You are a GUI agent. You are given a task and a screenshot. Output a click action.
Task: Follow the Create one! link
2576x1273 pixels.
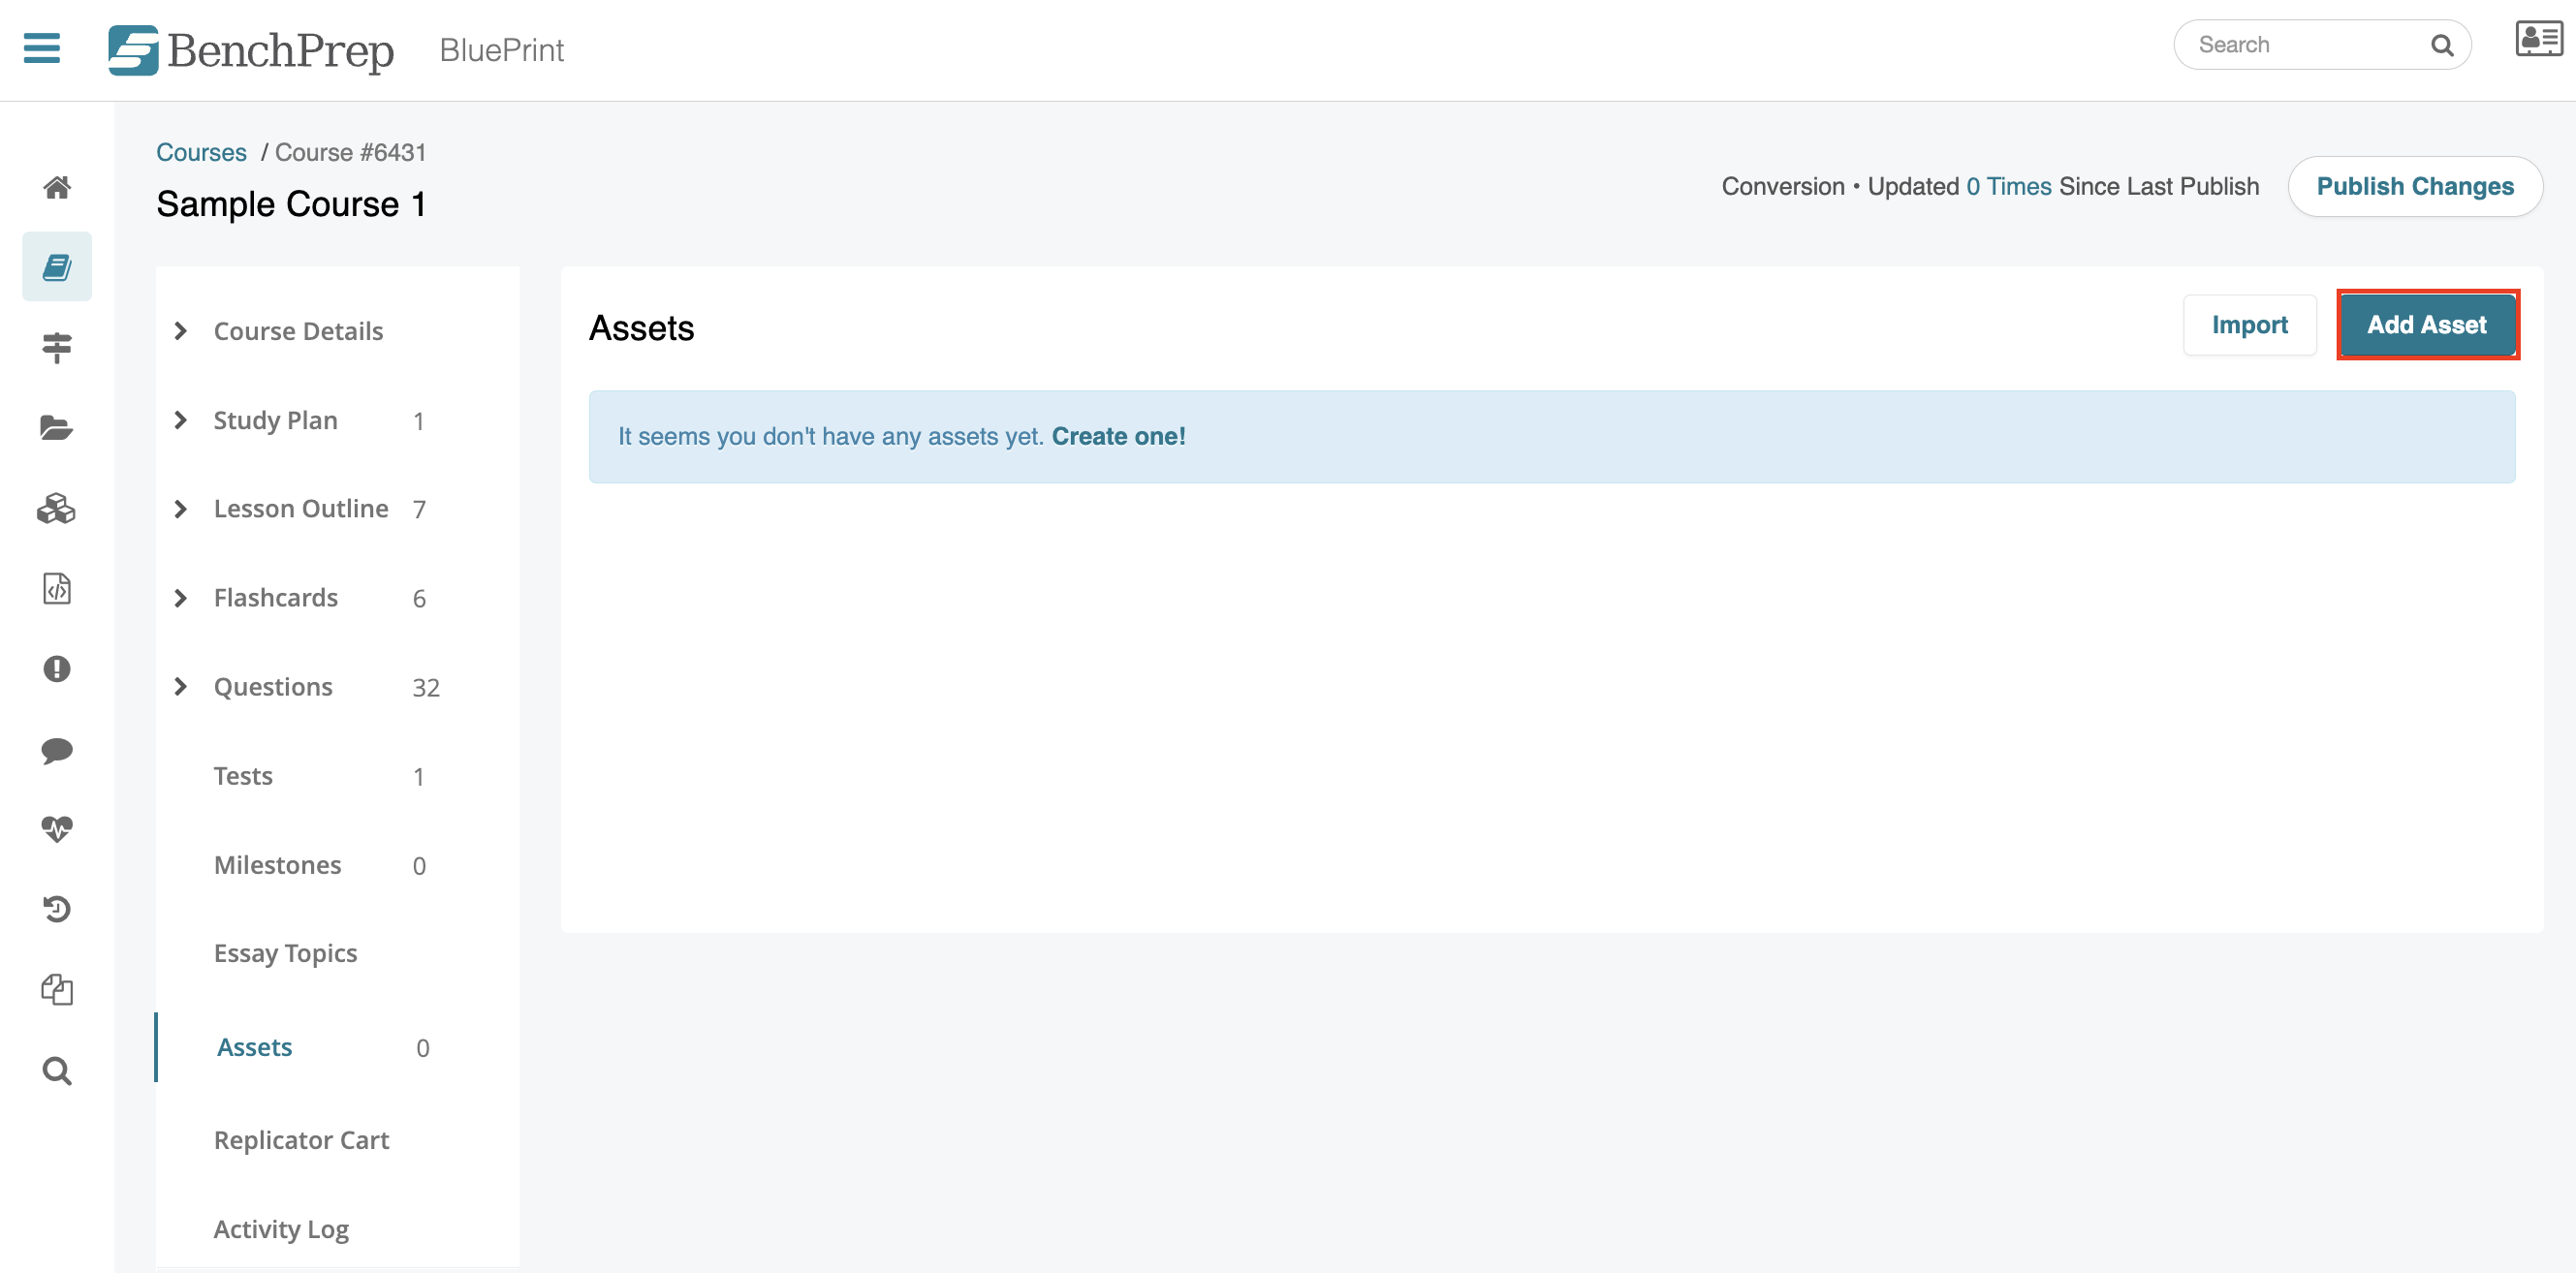[x=1118, y=436]
